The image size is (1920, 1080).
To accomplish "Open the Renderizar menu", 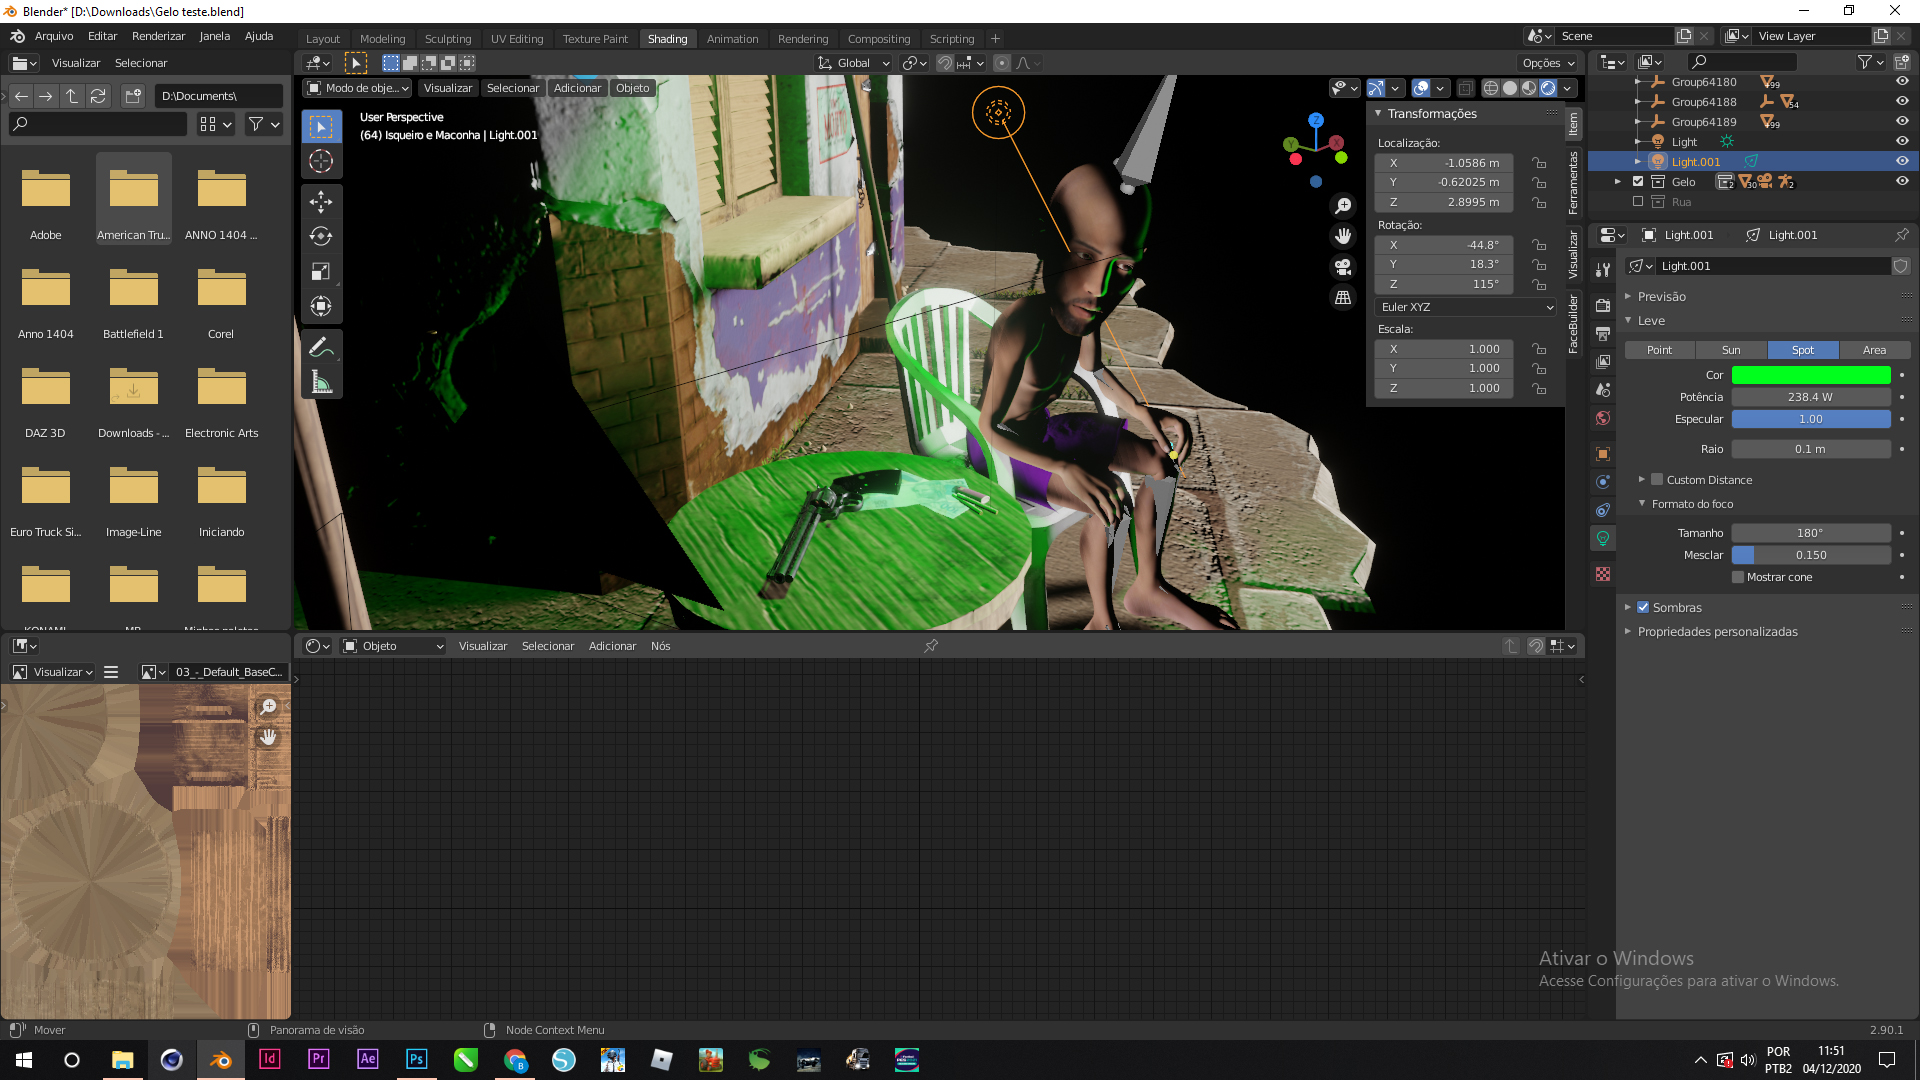I will (x=158, y=36).
